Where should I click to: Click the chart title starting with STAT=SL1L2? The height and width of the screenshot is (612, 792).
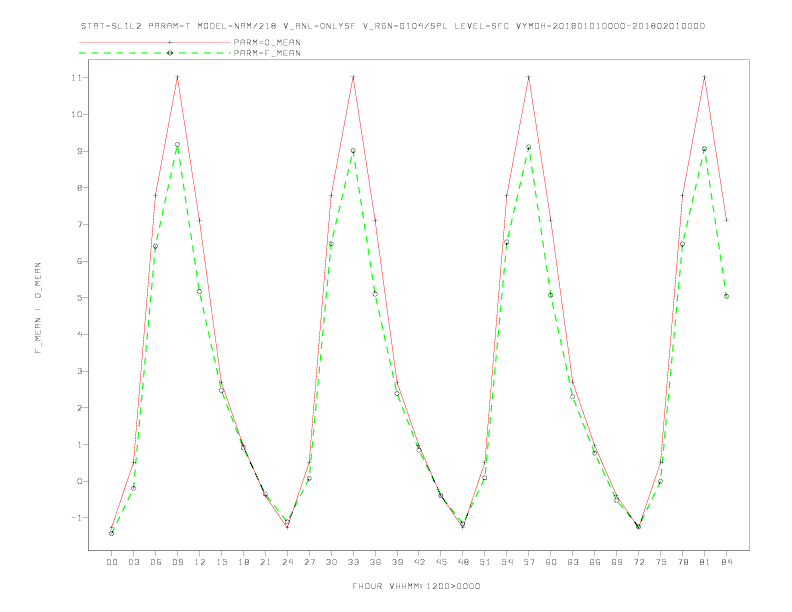393,26
